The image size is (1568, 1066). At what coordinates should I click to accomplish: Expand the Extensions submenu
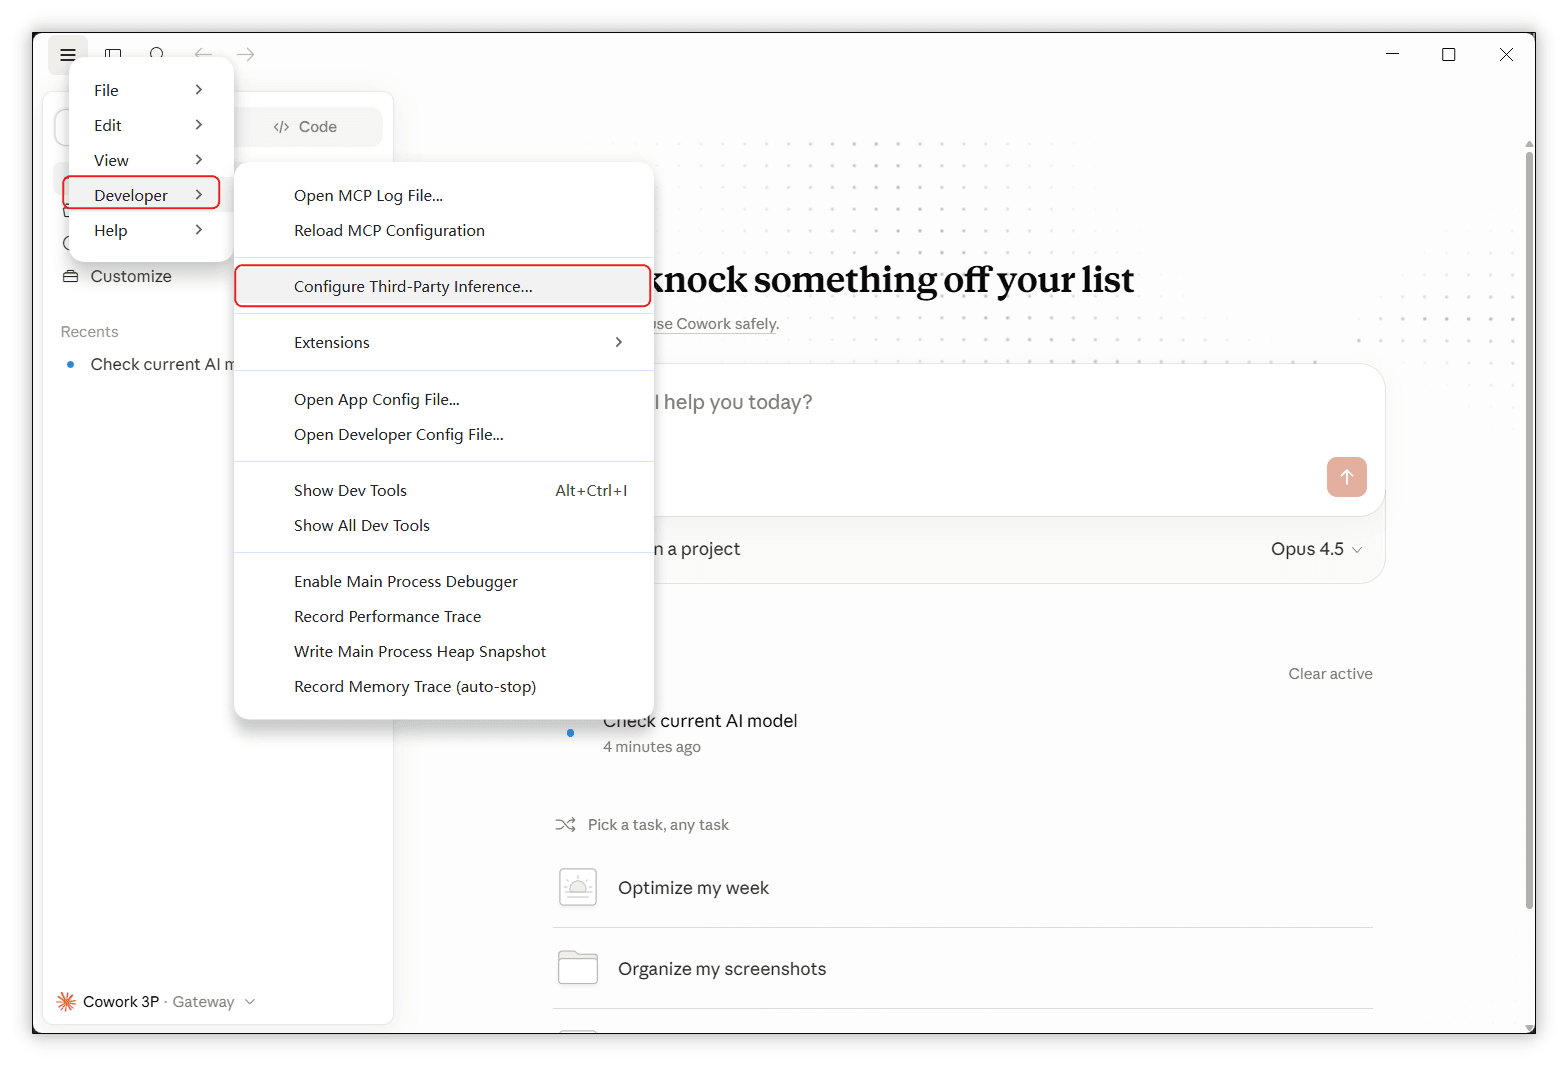pos(444,342)
